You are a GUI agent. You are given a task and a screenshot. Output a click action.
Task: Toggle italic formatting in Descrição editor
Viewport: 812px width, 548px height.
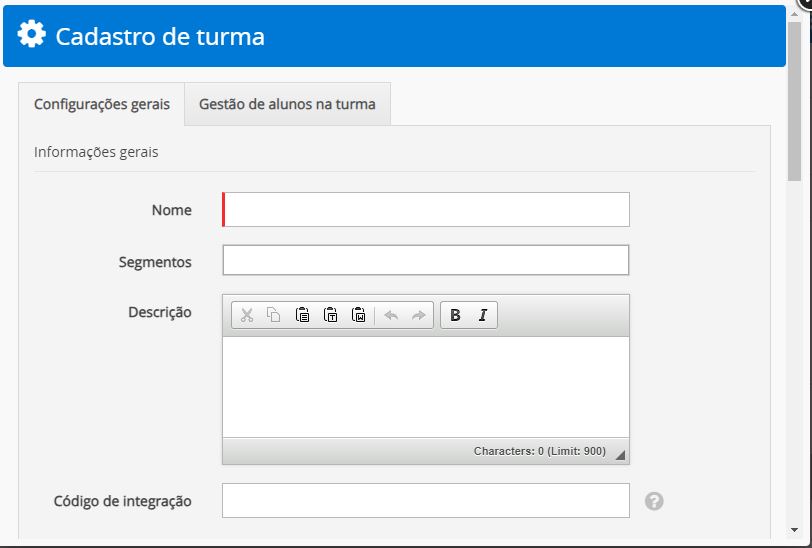(x=483, y=315)
